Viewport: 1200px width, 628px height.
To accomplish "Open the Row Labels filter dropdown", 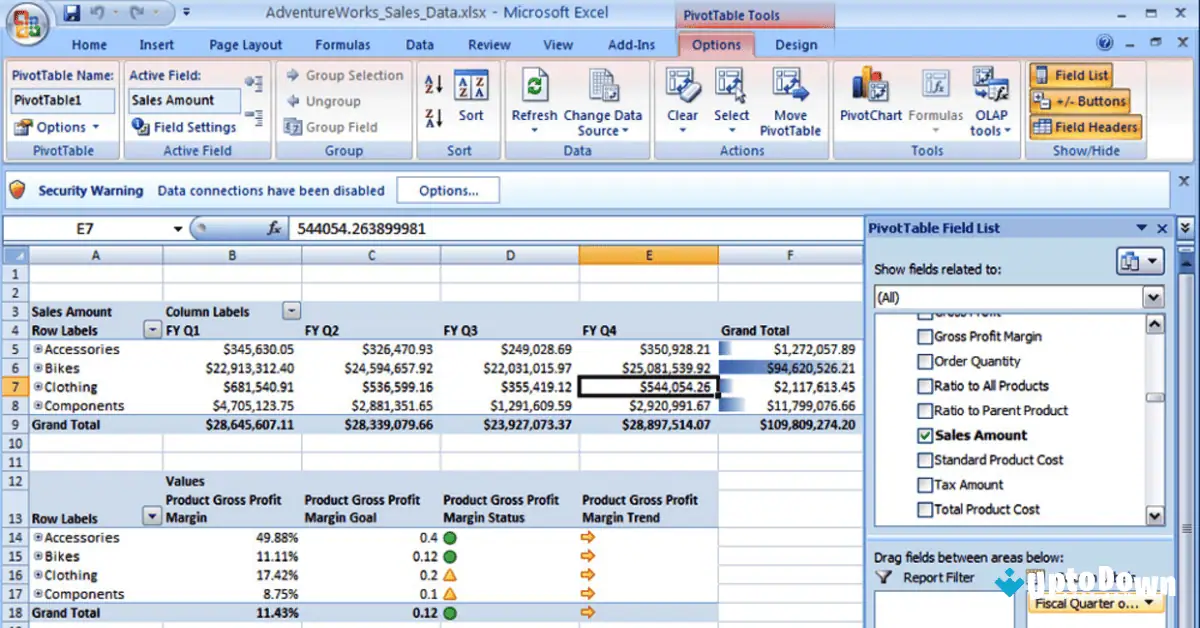I will [151, 330].
